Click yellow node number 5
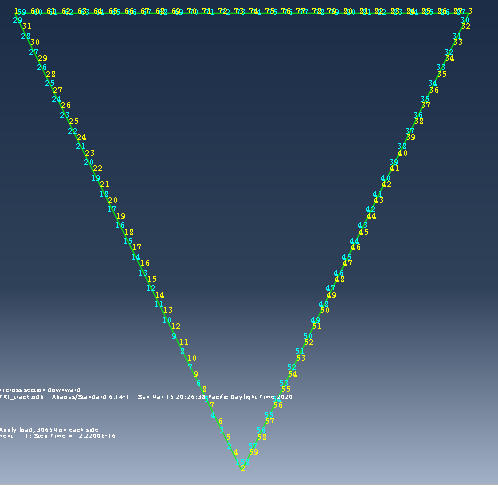Viewport: 498px width, 487px height. (x=228, y=437)
